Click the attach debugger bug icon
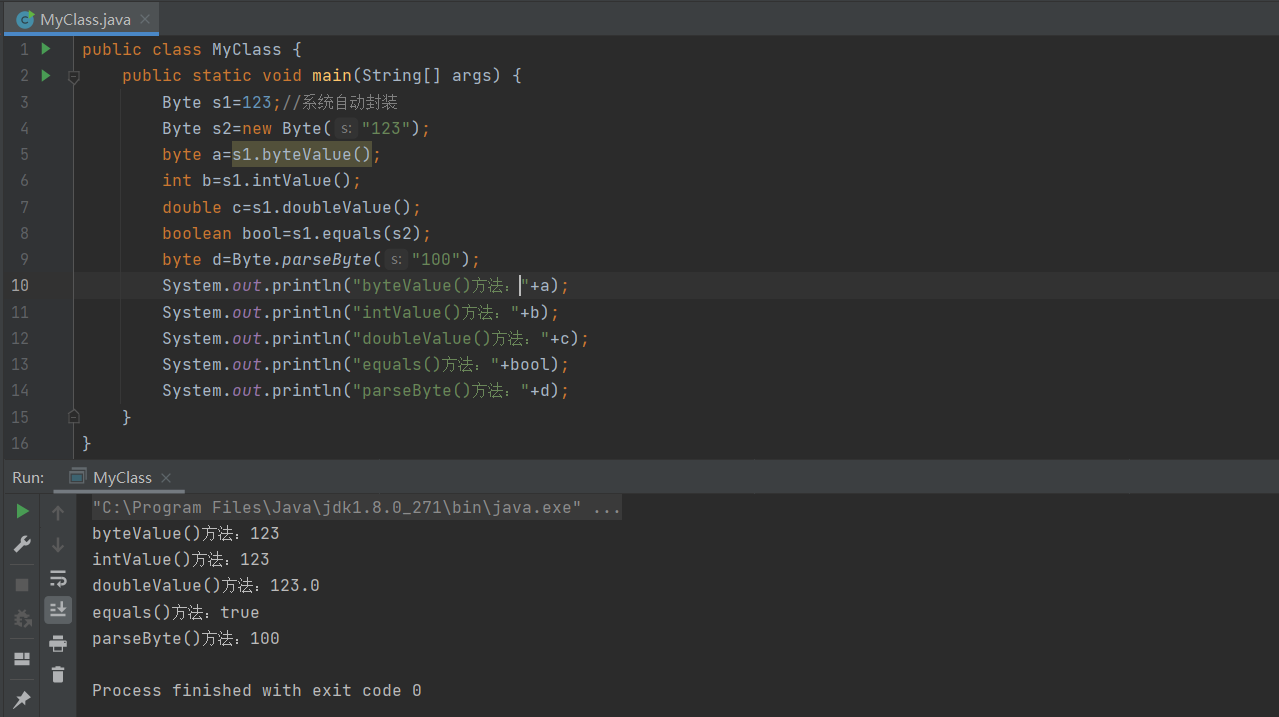 [x=22, y=619]
